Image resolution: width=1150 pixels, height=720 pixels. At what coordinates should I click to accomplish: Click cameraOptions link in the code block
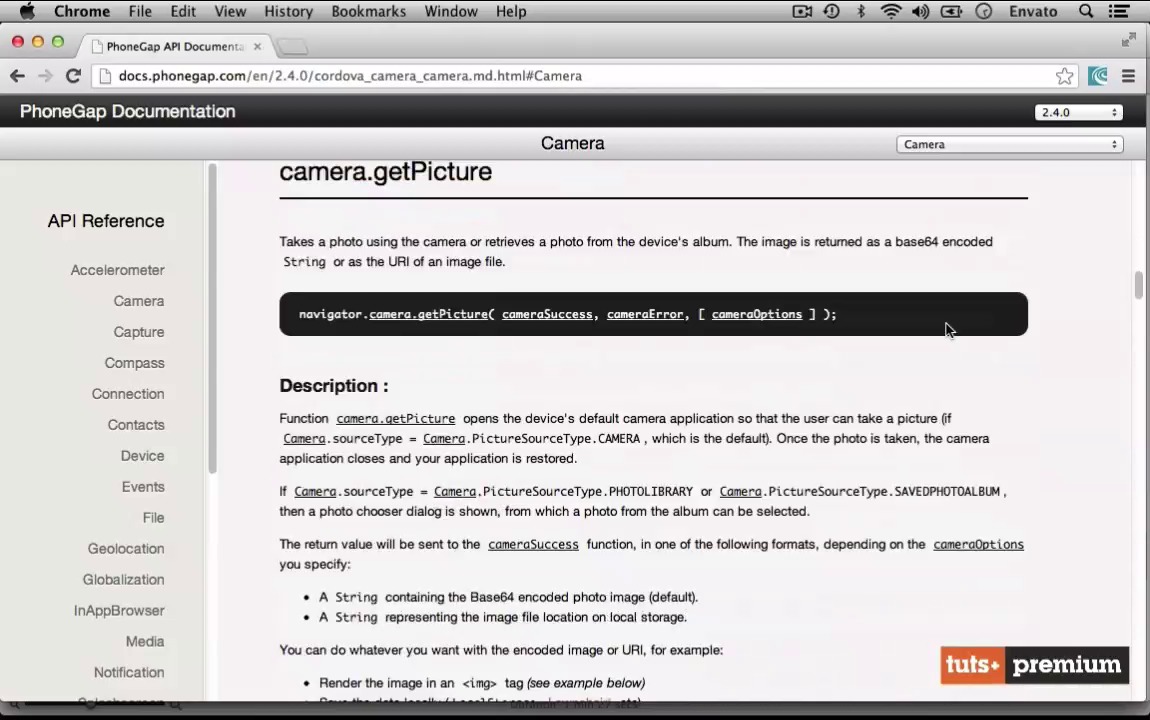(x=757, y=314)
